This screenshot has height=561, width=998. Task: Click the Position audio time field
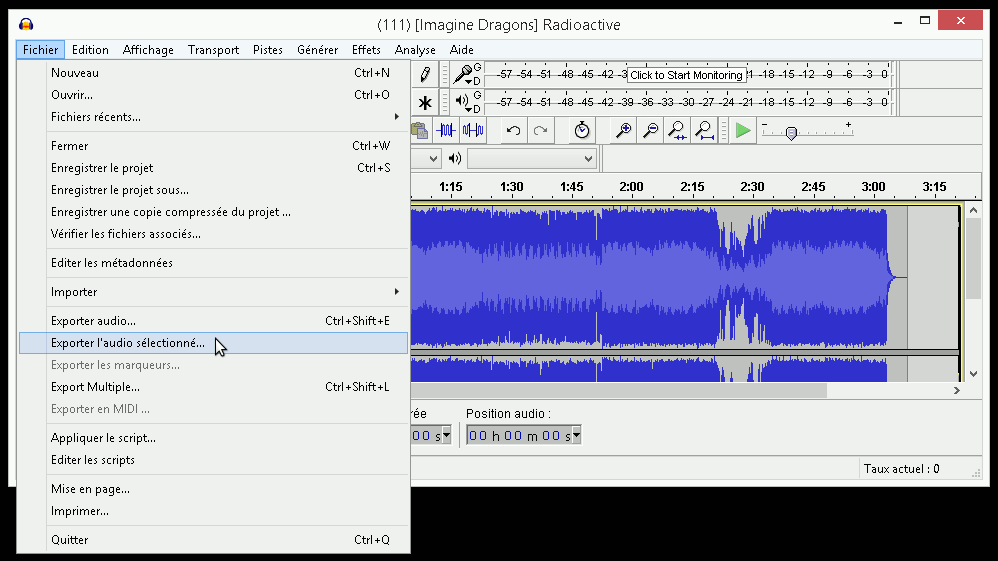[524, 436]
